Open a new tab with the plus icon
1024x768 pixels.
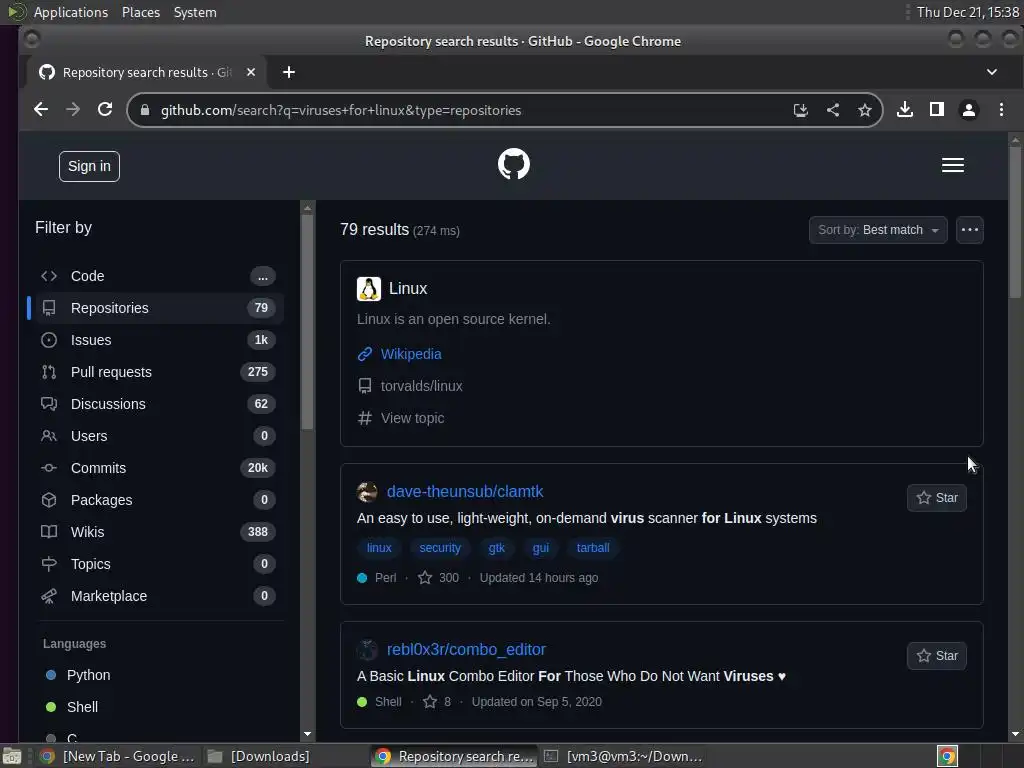[x=289, y=72]
